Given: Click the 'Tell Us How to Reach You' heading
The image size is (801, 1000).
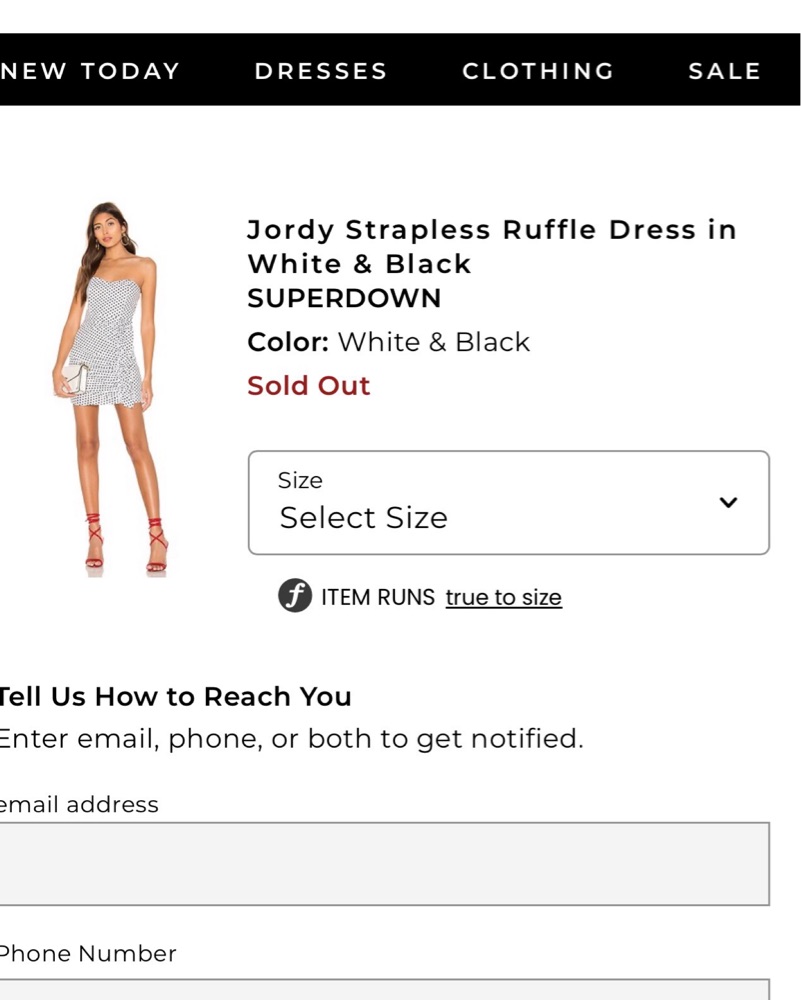Looking at the screenshot, I should (x=175, y=696).
